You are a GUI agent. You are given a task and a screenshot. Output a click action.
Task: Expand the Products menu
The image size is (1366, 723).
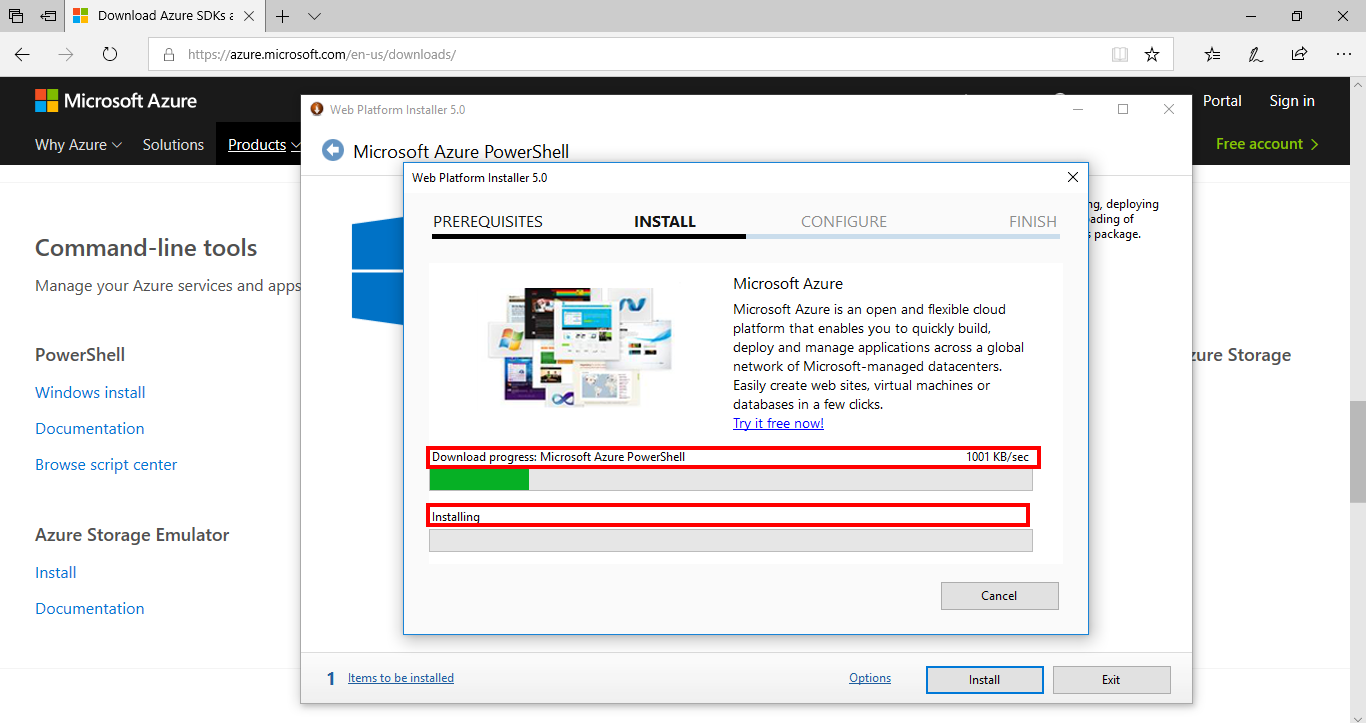point(264,144)
